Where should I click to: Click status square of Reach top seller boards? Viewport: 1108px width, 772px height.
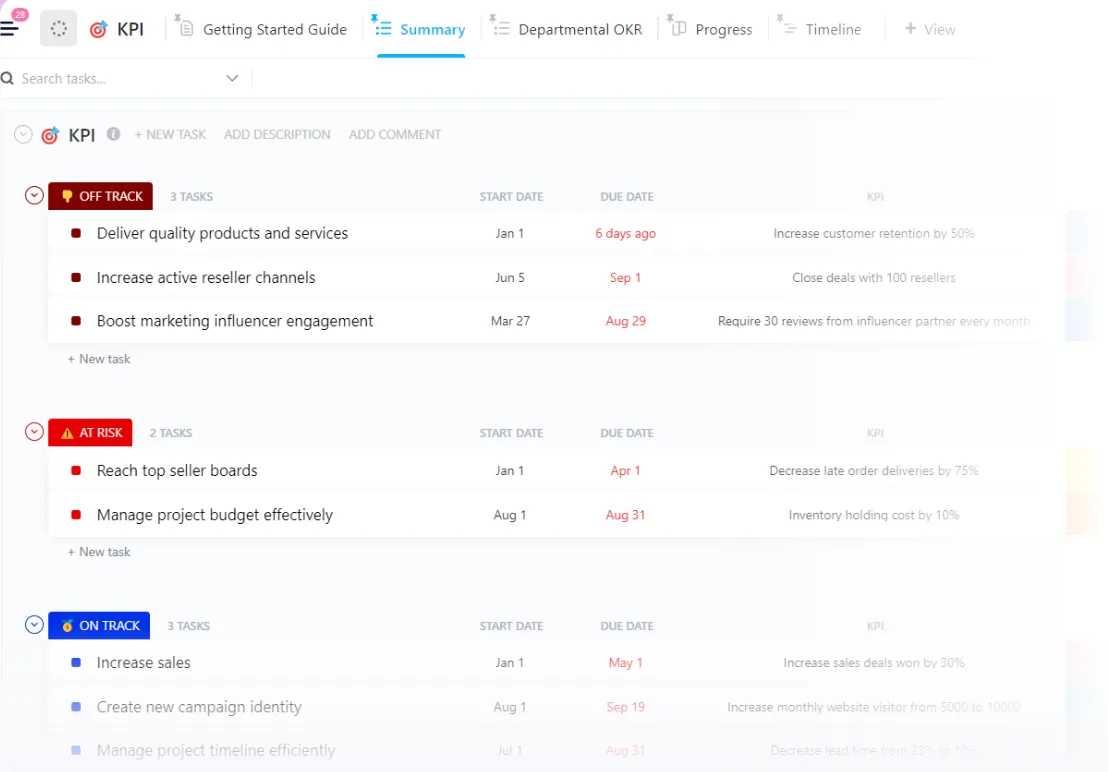pos(76,470)
